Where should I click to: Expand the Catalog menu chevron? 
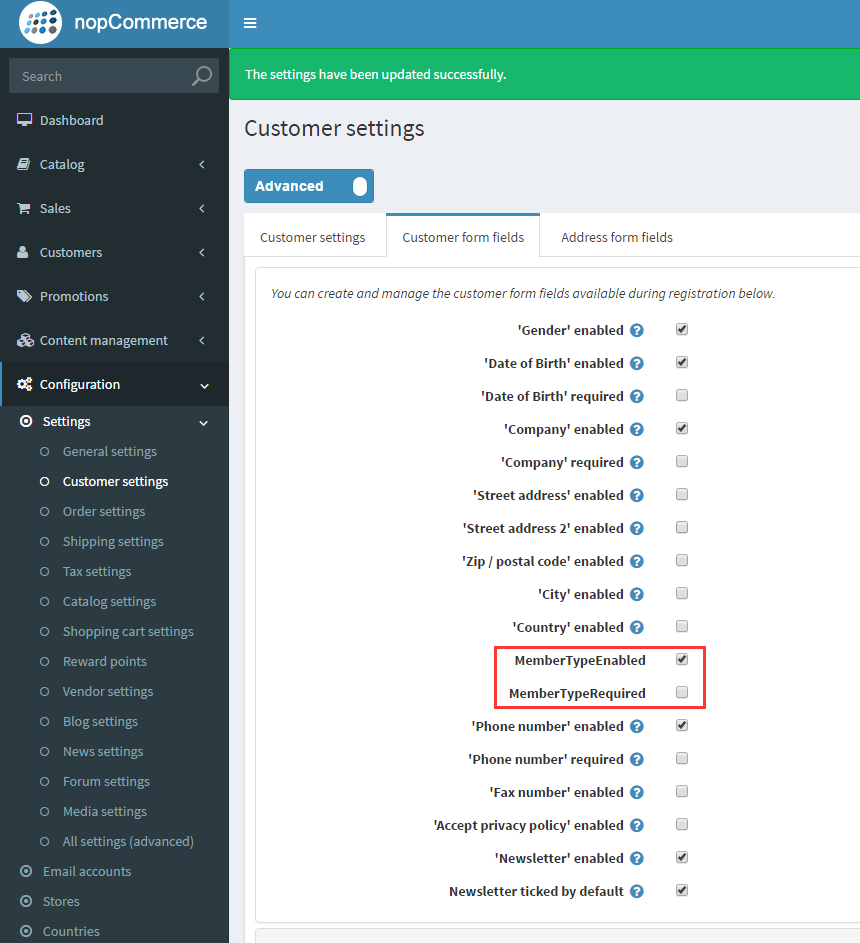pos(202,164)
